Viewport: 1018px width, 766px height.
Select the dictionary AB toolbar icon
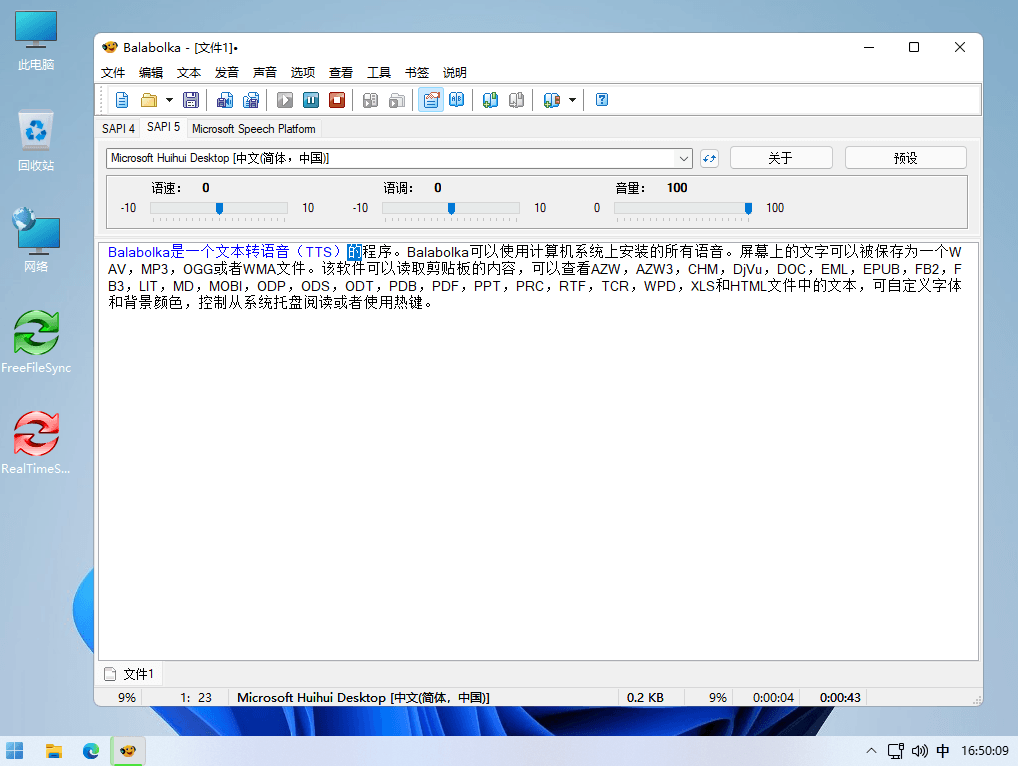457,99
